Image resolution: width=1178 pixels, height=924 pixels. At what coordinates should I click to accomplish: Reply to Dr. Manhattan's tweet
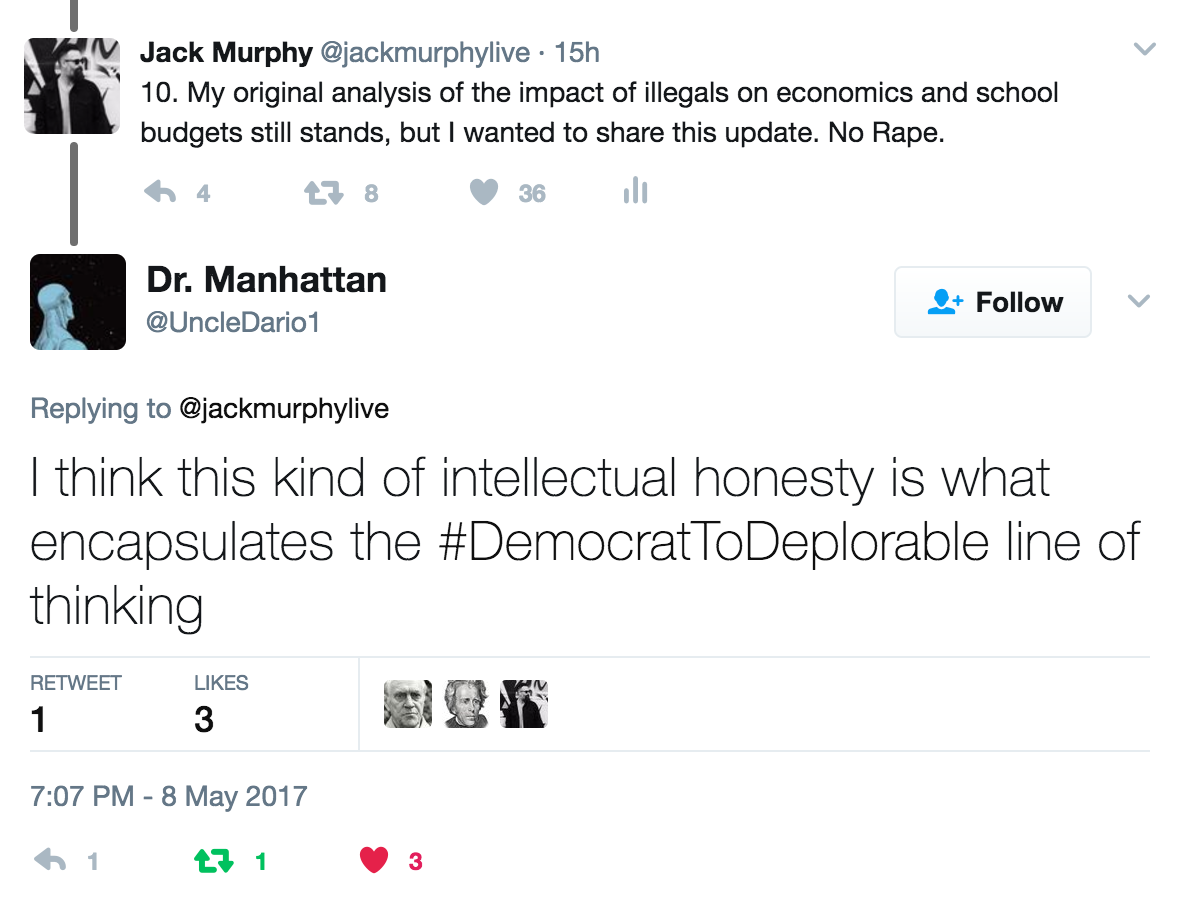click(51, 860)
